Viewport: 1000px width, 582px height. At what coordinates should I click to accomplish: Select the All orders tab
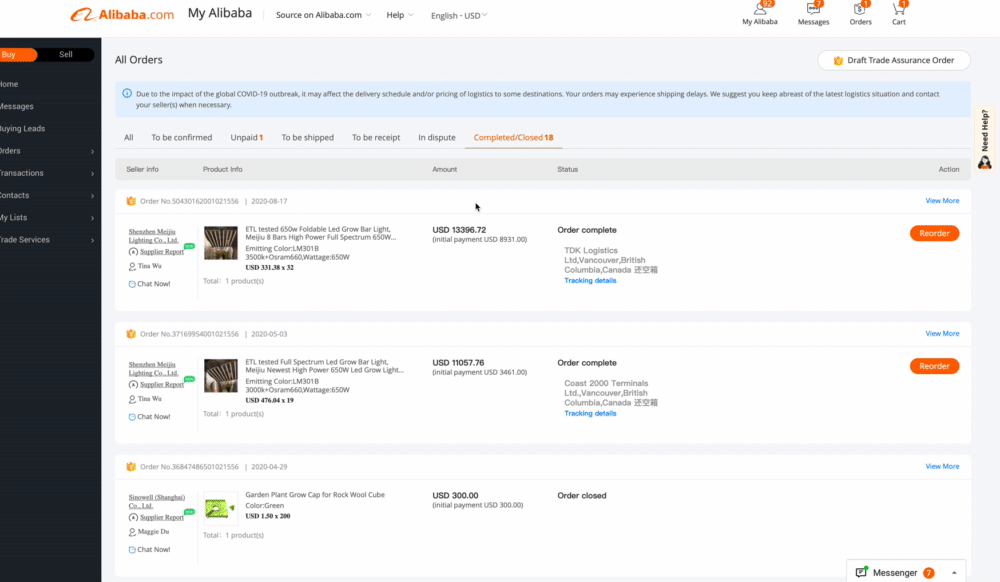[129, 138]
